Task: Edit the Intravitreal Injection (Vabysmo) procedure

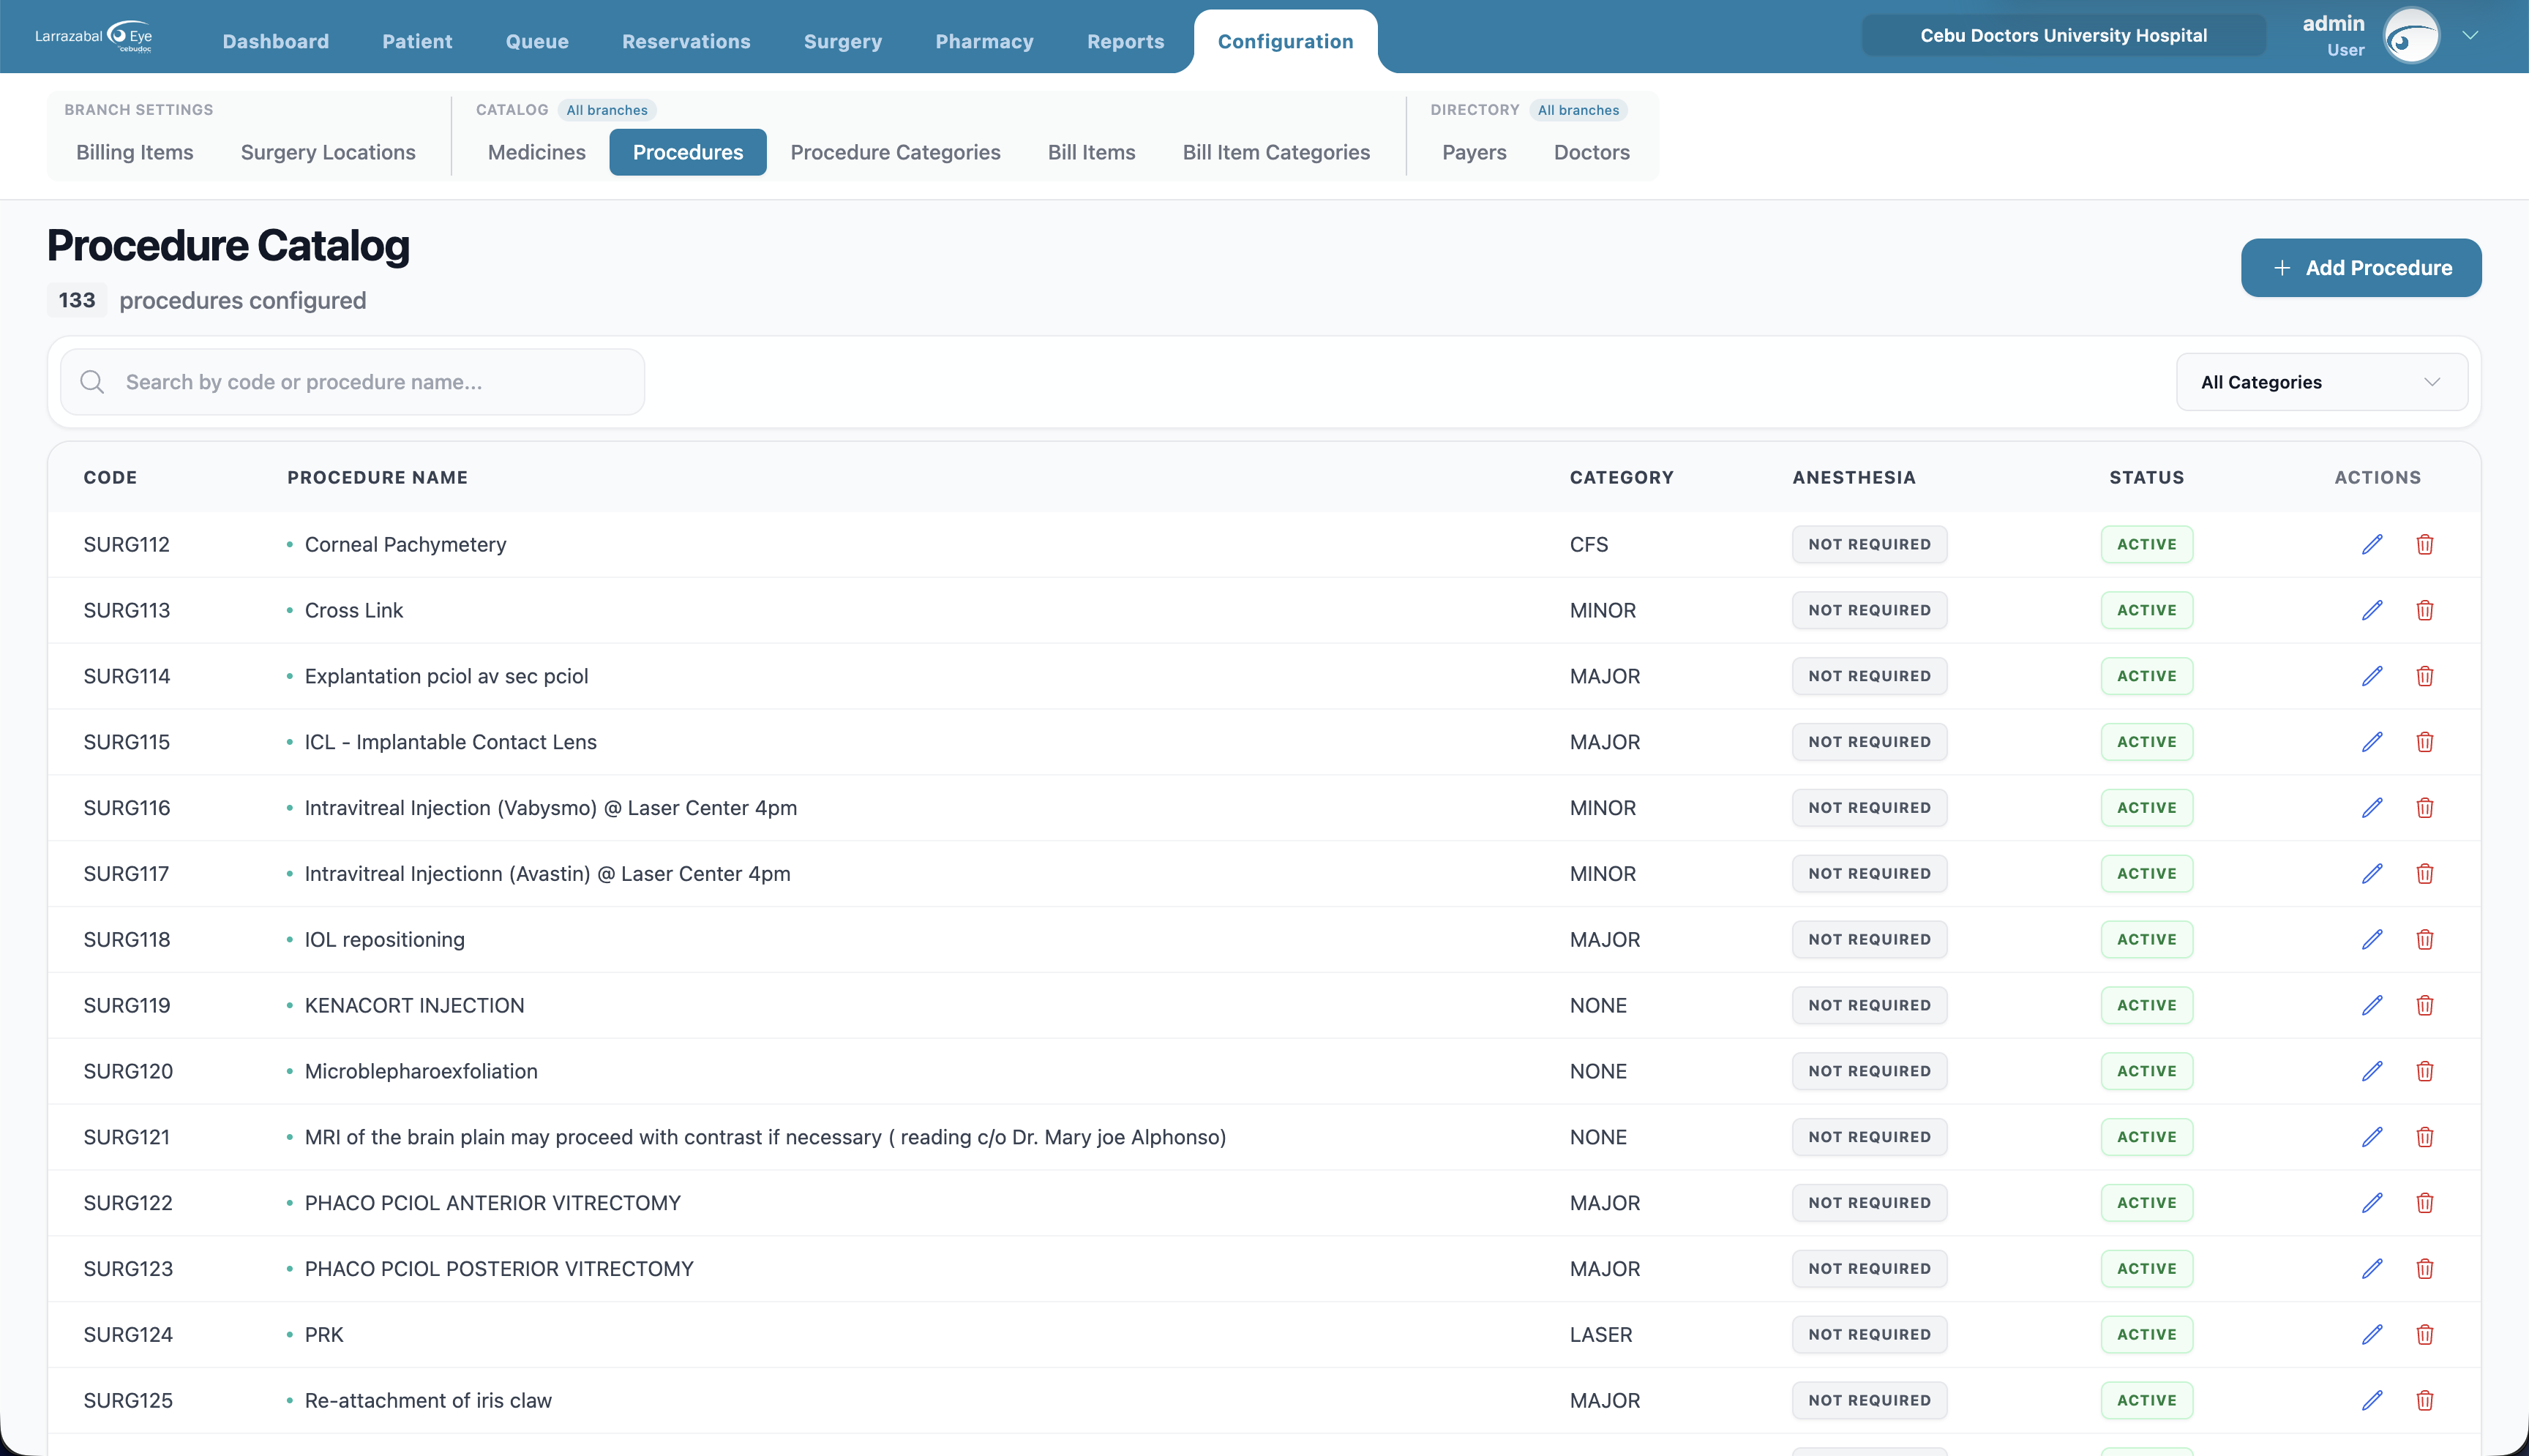Action: pos(2372,808)
